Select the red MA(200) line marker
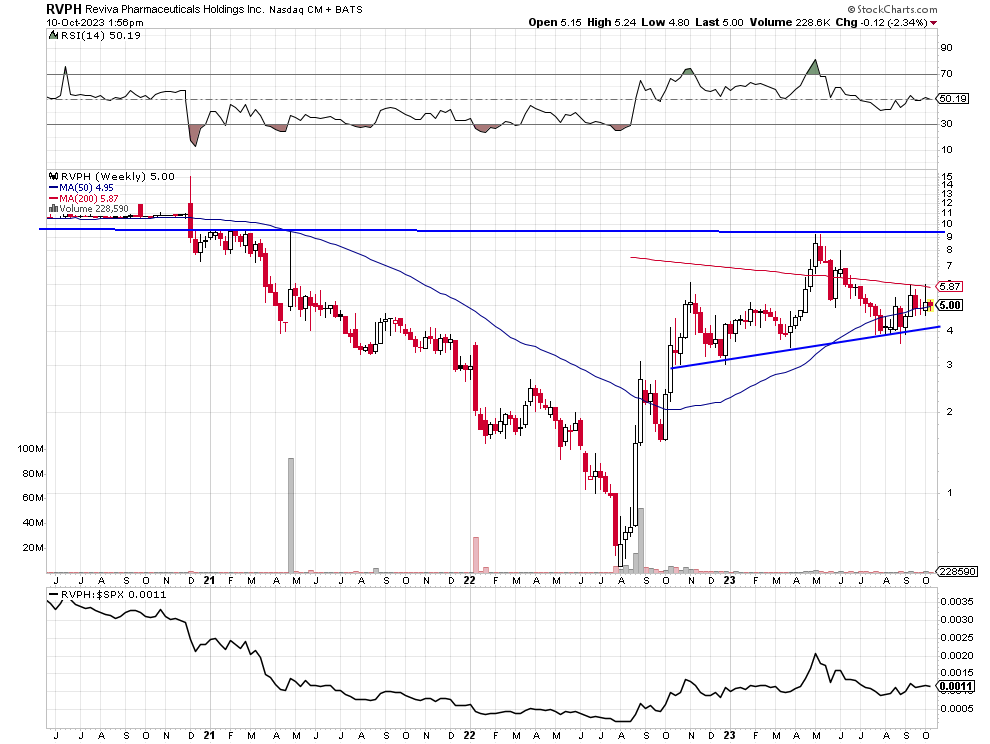990x744 pixels. pyautogui.click(x=51, y=196)
